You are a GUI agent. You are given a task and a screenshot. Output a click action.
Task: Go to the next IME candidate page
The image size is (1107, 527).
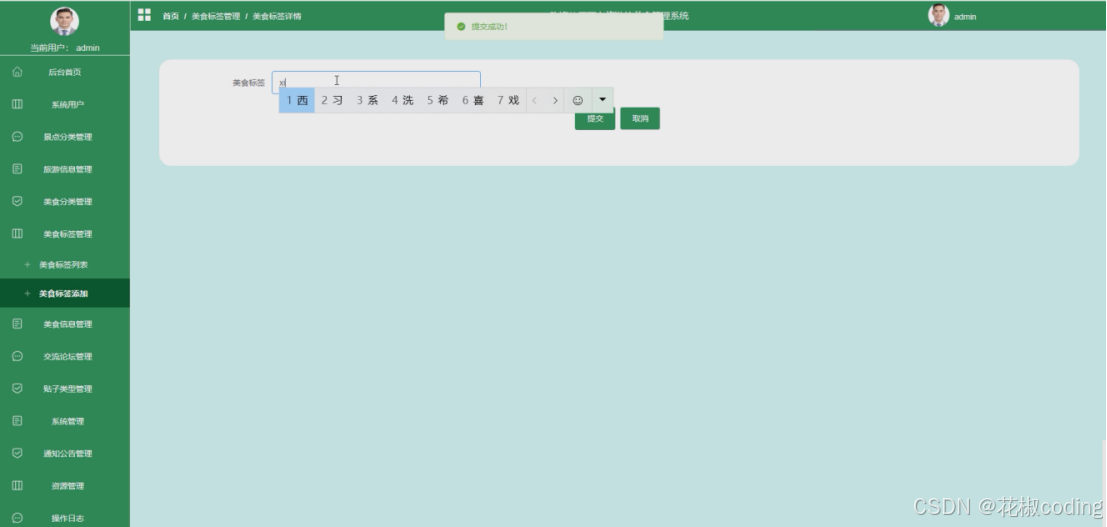click(x=556, y=100)
